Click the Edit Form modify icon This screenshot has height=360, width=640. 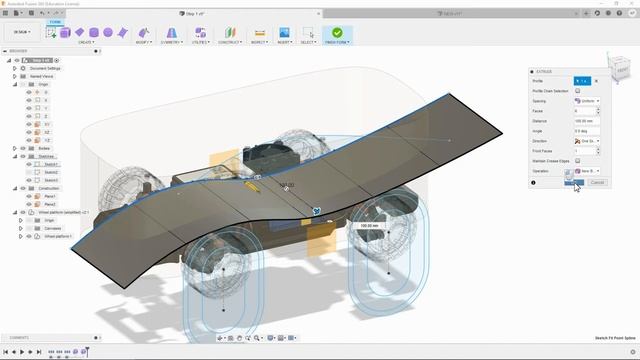point(144,33)
